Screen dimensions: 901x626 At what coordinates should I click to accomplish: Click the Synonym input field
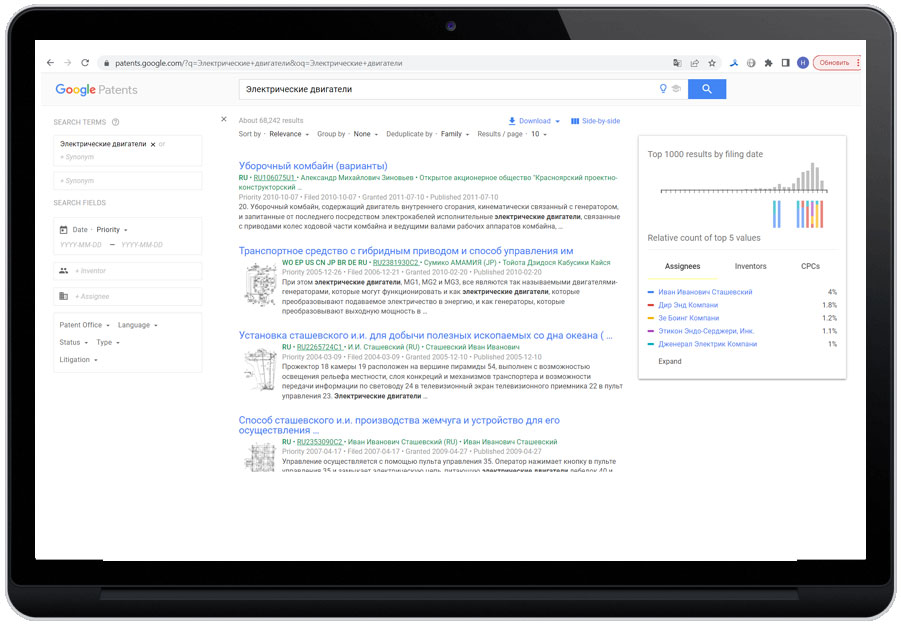(x=79, y=156)
